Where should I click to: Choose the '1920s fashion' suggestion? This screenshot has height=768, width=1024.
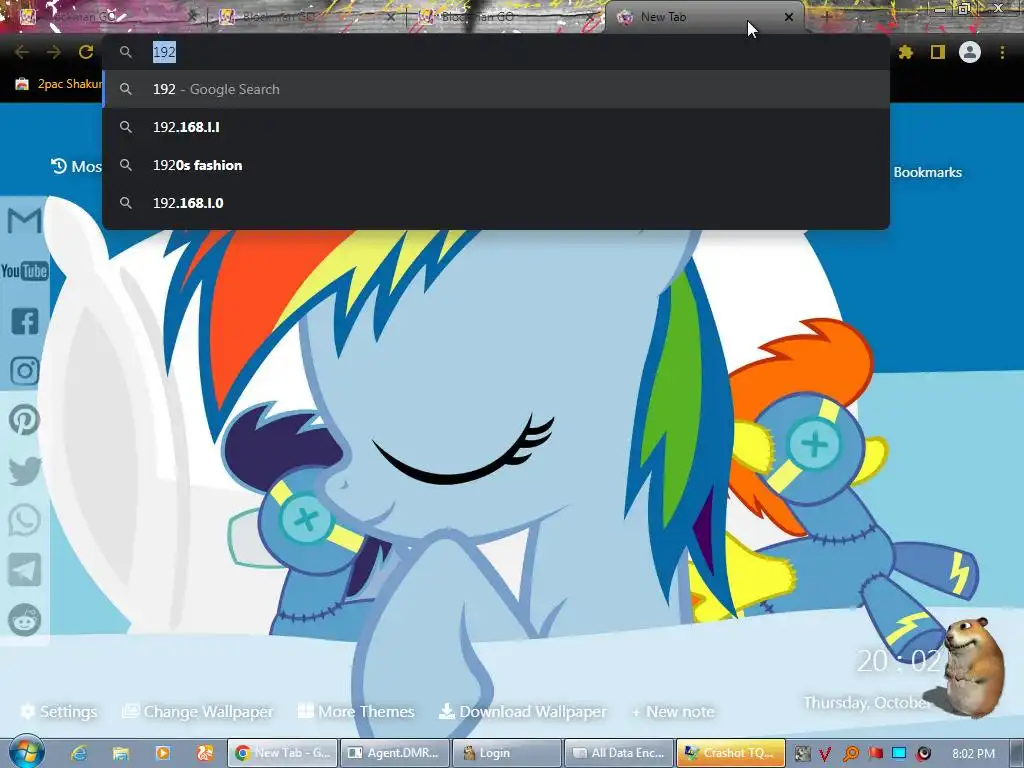coord(496,165)
